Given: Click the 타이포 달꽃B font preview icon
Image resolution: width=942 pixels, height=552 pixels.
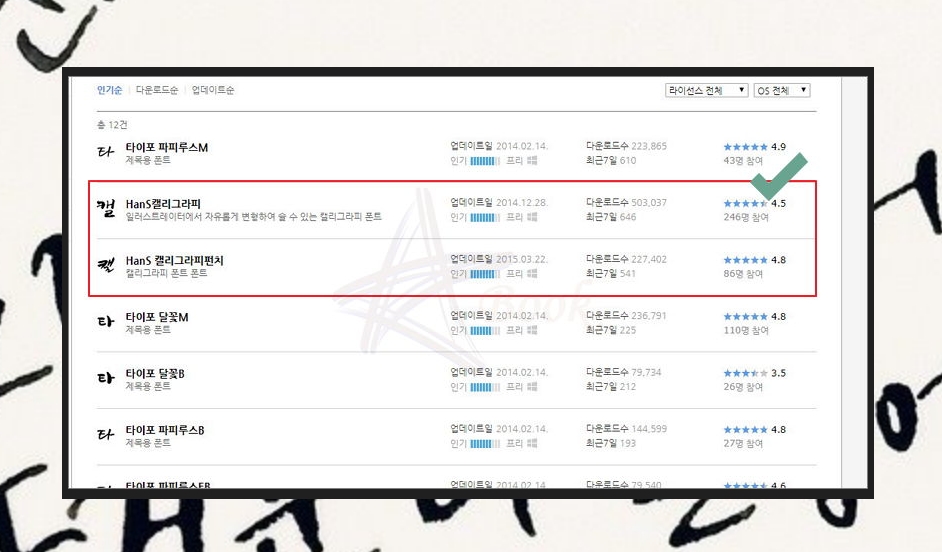Looking at the screenshot, I should 106,378.
